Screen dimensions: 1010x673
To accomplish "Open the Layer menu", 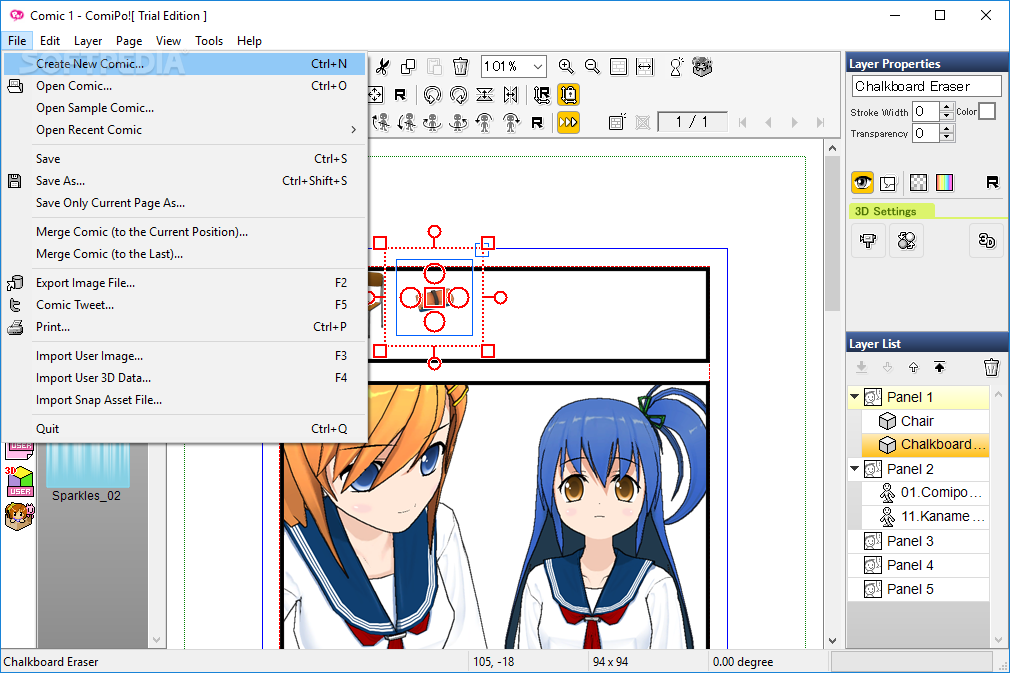I will point(88,41).
